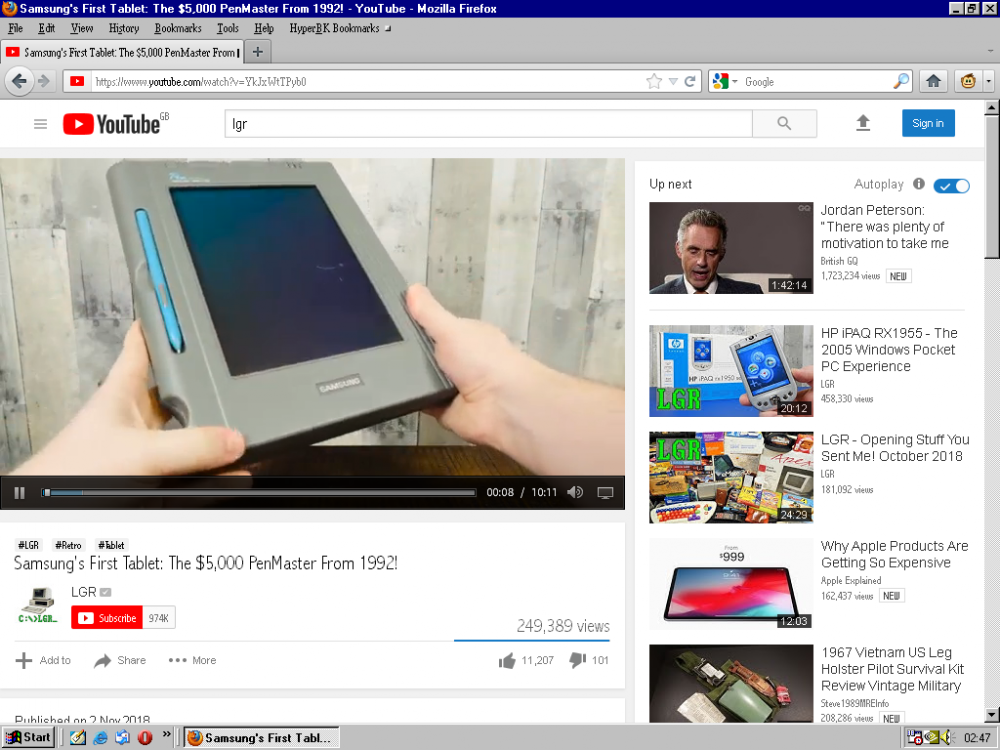Open the YouTube hamburger guide menu
This screenshot has height=750, width=1000.
(x=40, y=124)
